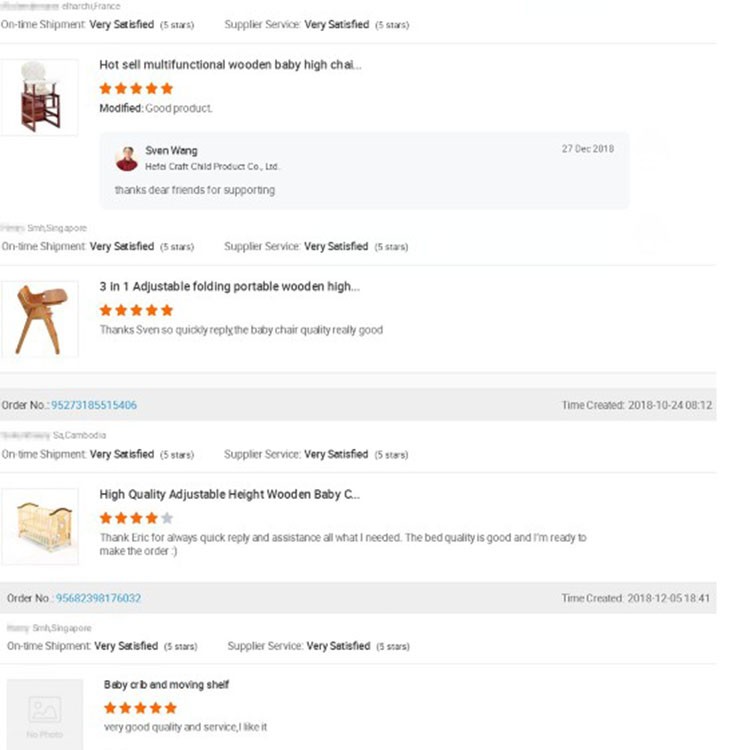750x750 pixels.
Task: Click the star rating under Baby crib and moving shelf
Action: click(x=141, y=708)
